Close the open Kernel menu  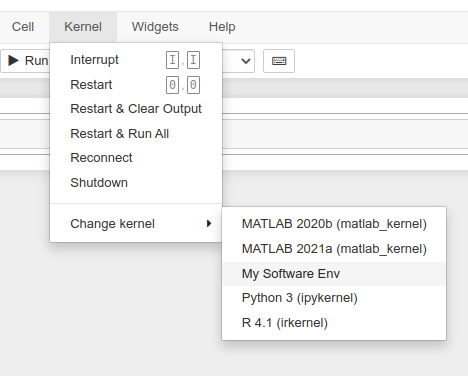click(83, 27)
